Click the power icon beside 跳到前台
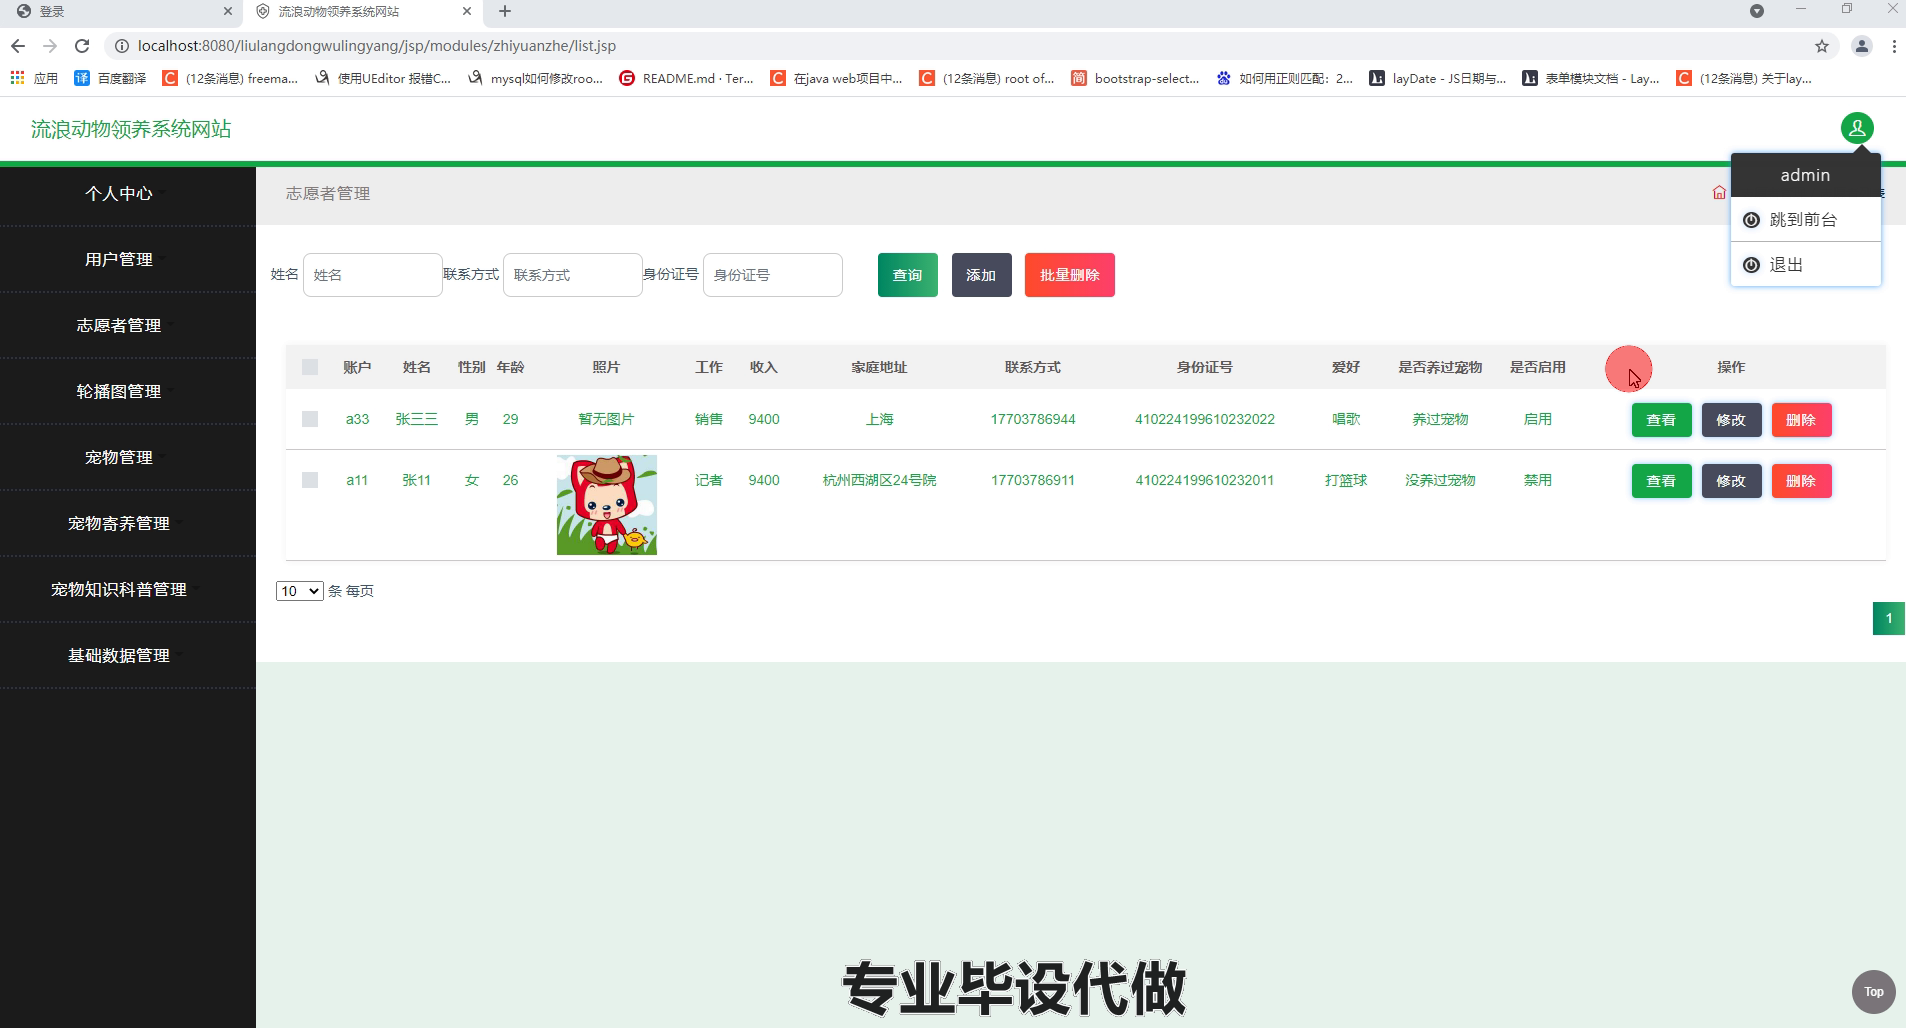The height and width of the screenshot is (1028, 1906). [x=1751, y=220]
